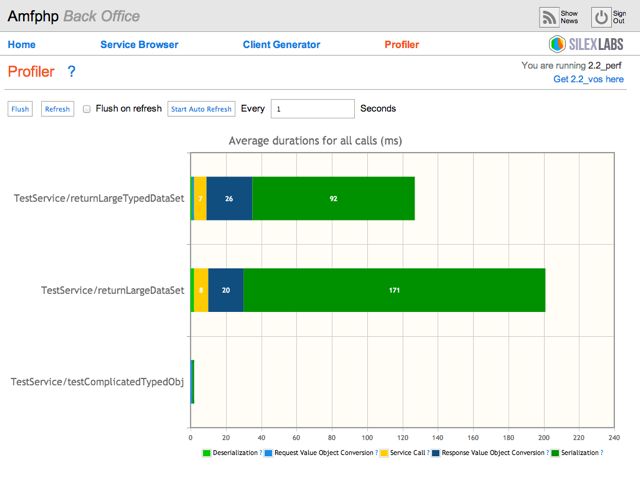Click the green Deserialization legend swatch
The width and height of the screenshot is (640, 477).
[206, 453]
